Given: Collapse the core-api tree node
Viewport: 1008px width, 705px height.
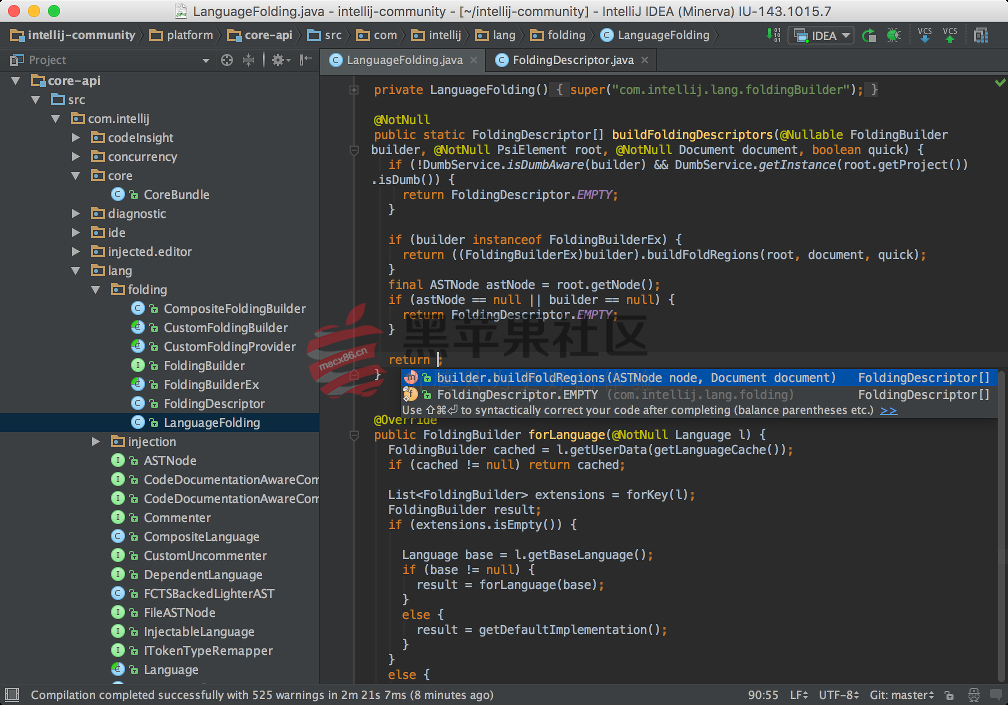Looking at the screenshot, I should coord(16,80).
